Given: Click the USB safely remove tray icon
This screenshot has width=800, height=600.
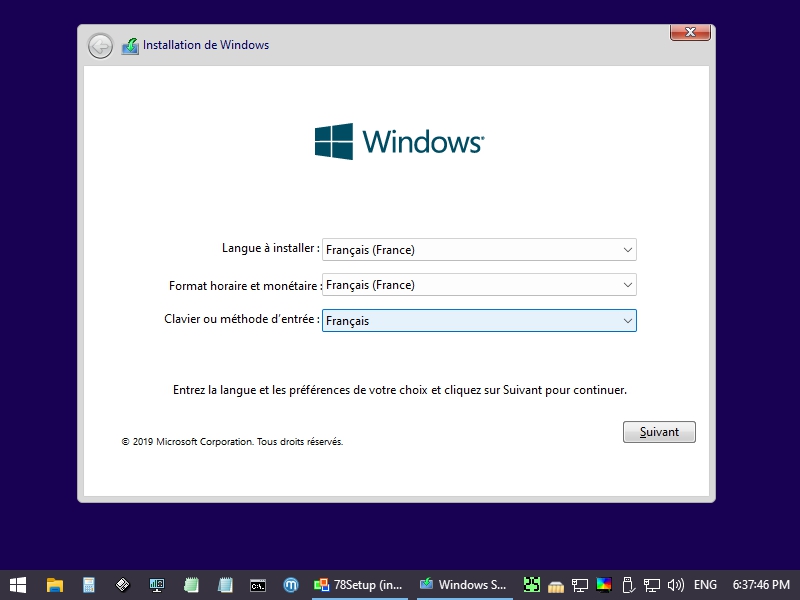Looking at the screenshot, I should tap(628, 584).
